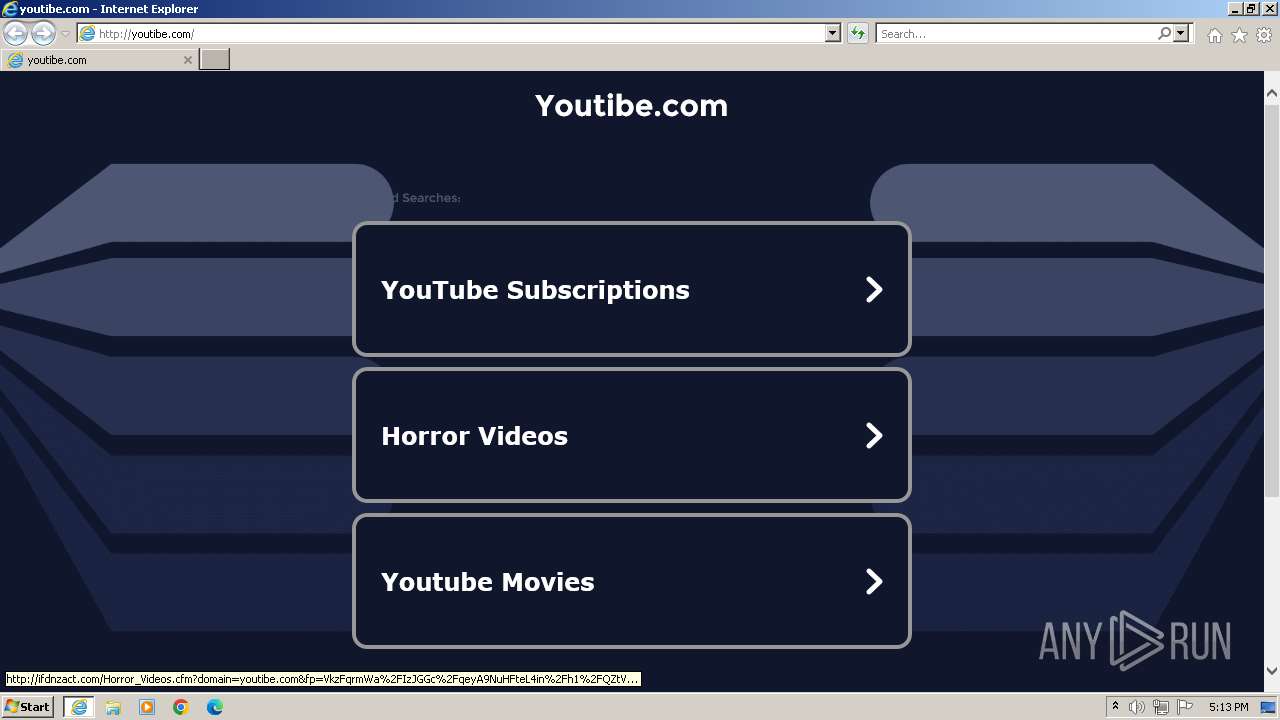The height and width of the screenshot is (720, 1280).
Task: Click inside the Search box
Action: (x=1016, y=34)
